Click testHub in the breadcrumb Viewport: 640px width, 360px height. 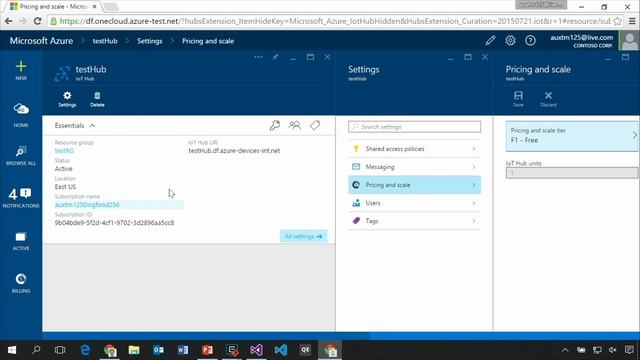105,41
